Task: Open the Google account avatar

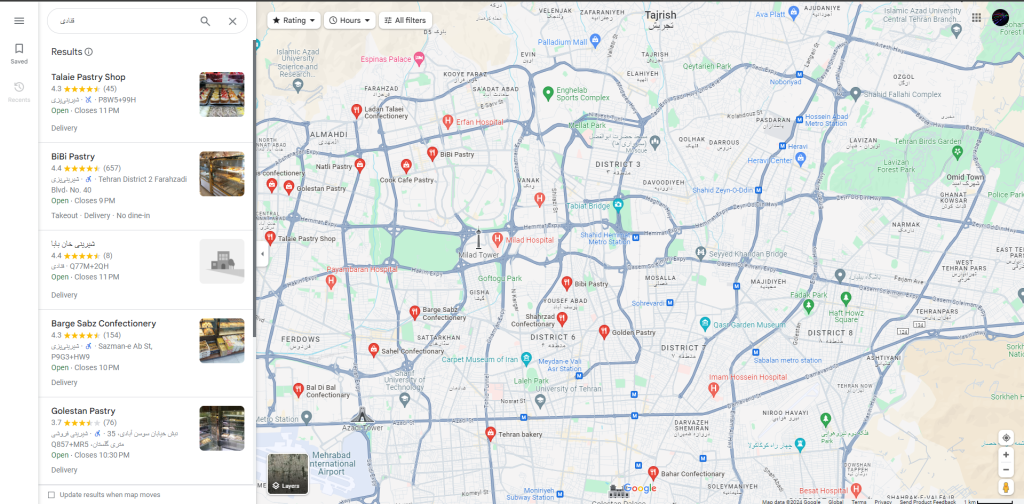Action: [1000, 18]
